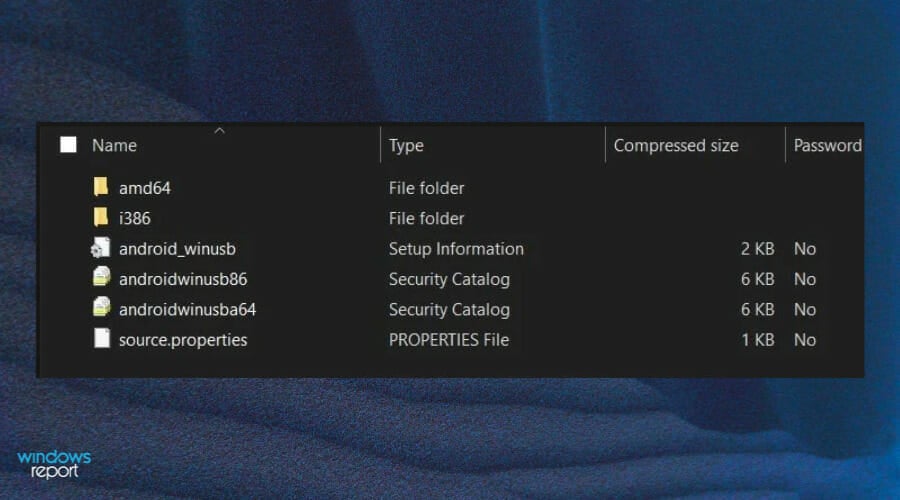Click the Password column header

point(828,146)
